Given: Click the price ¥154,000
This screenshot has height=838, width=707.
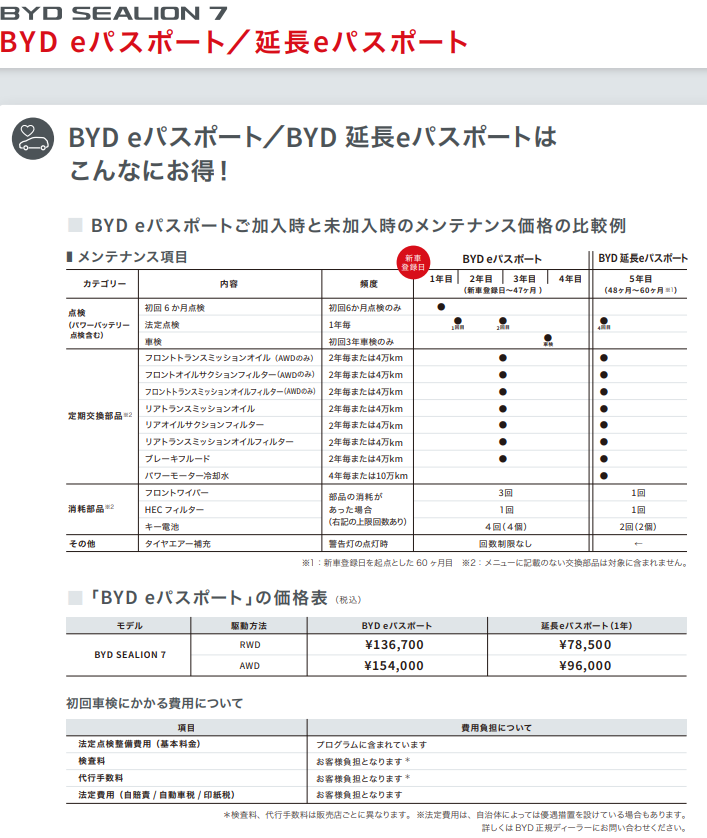Looking at the screenshot, I should tap(394, 665).
